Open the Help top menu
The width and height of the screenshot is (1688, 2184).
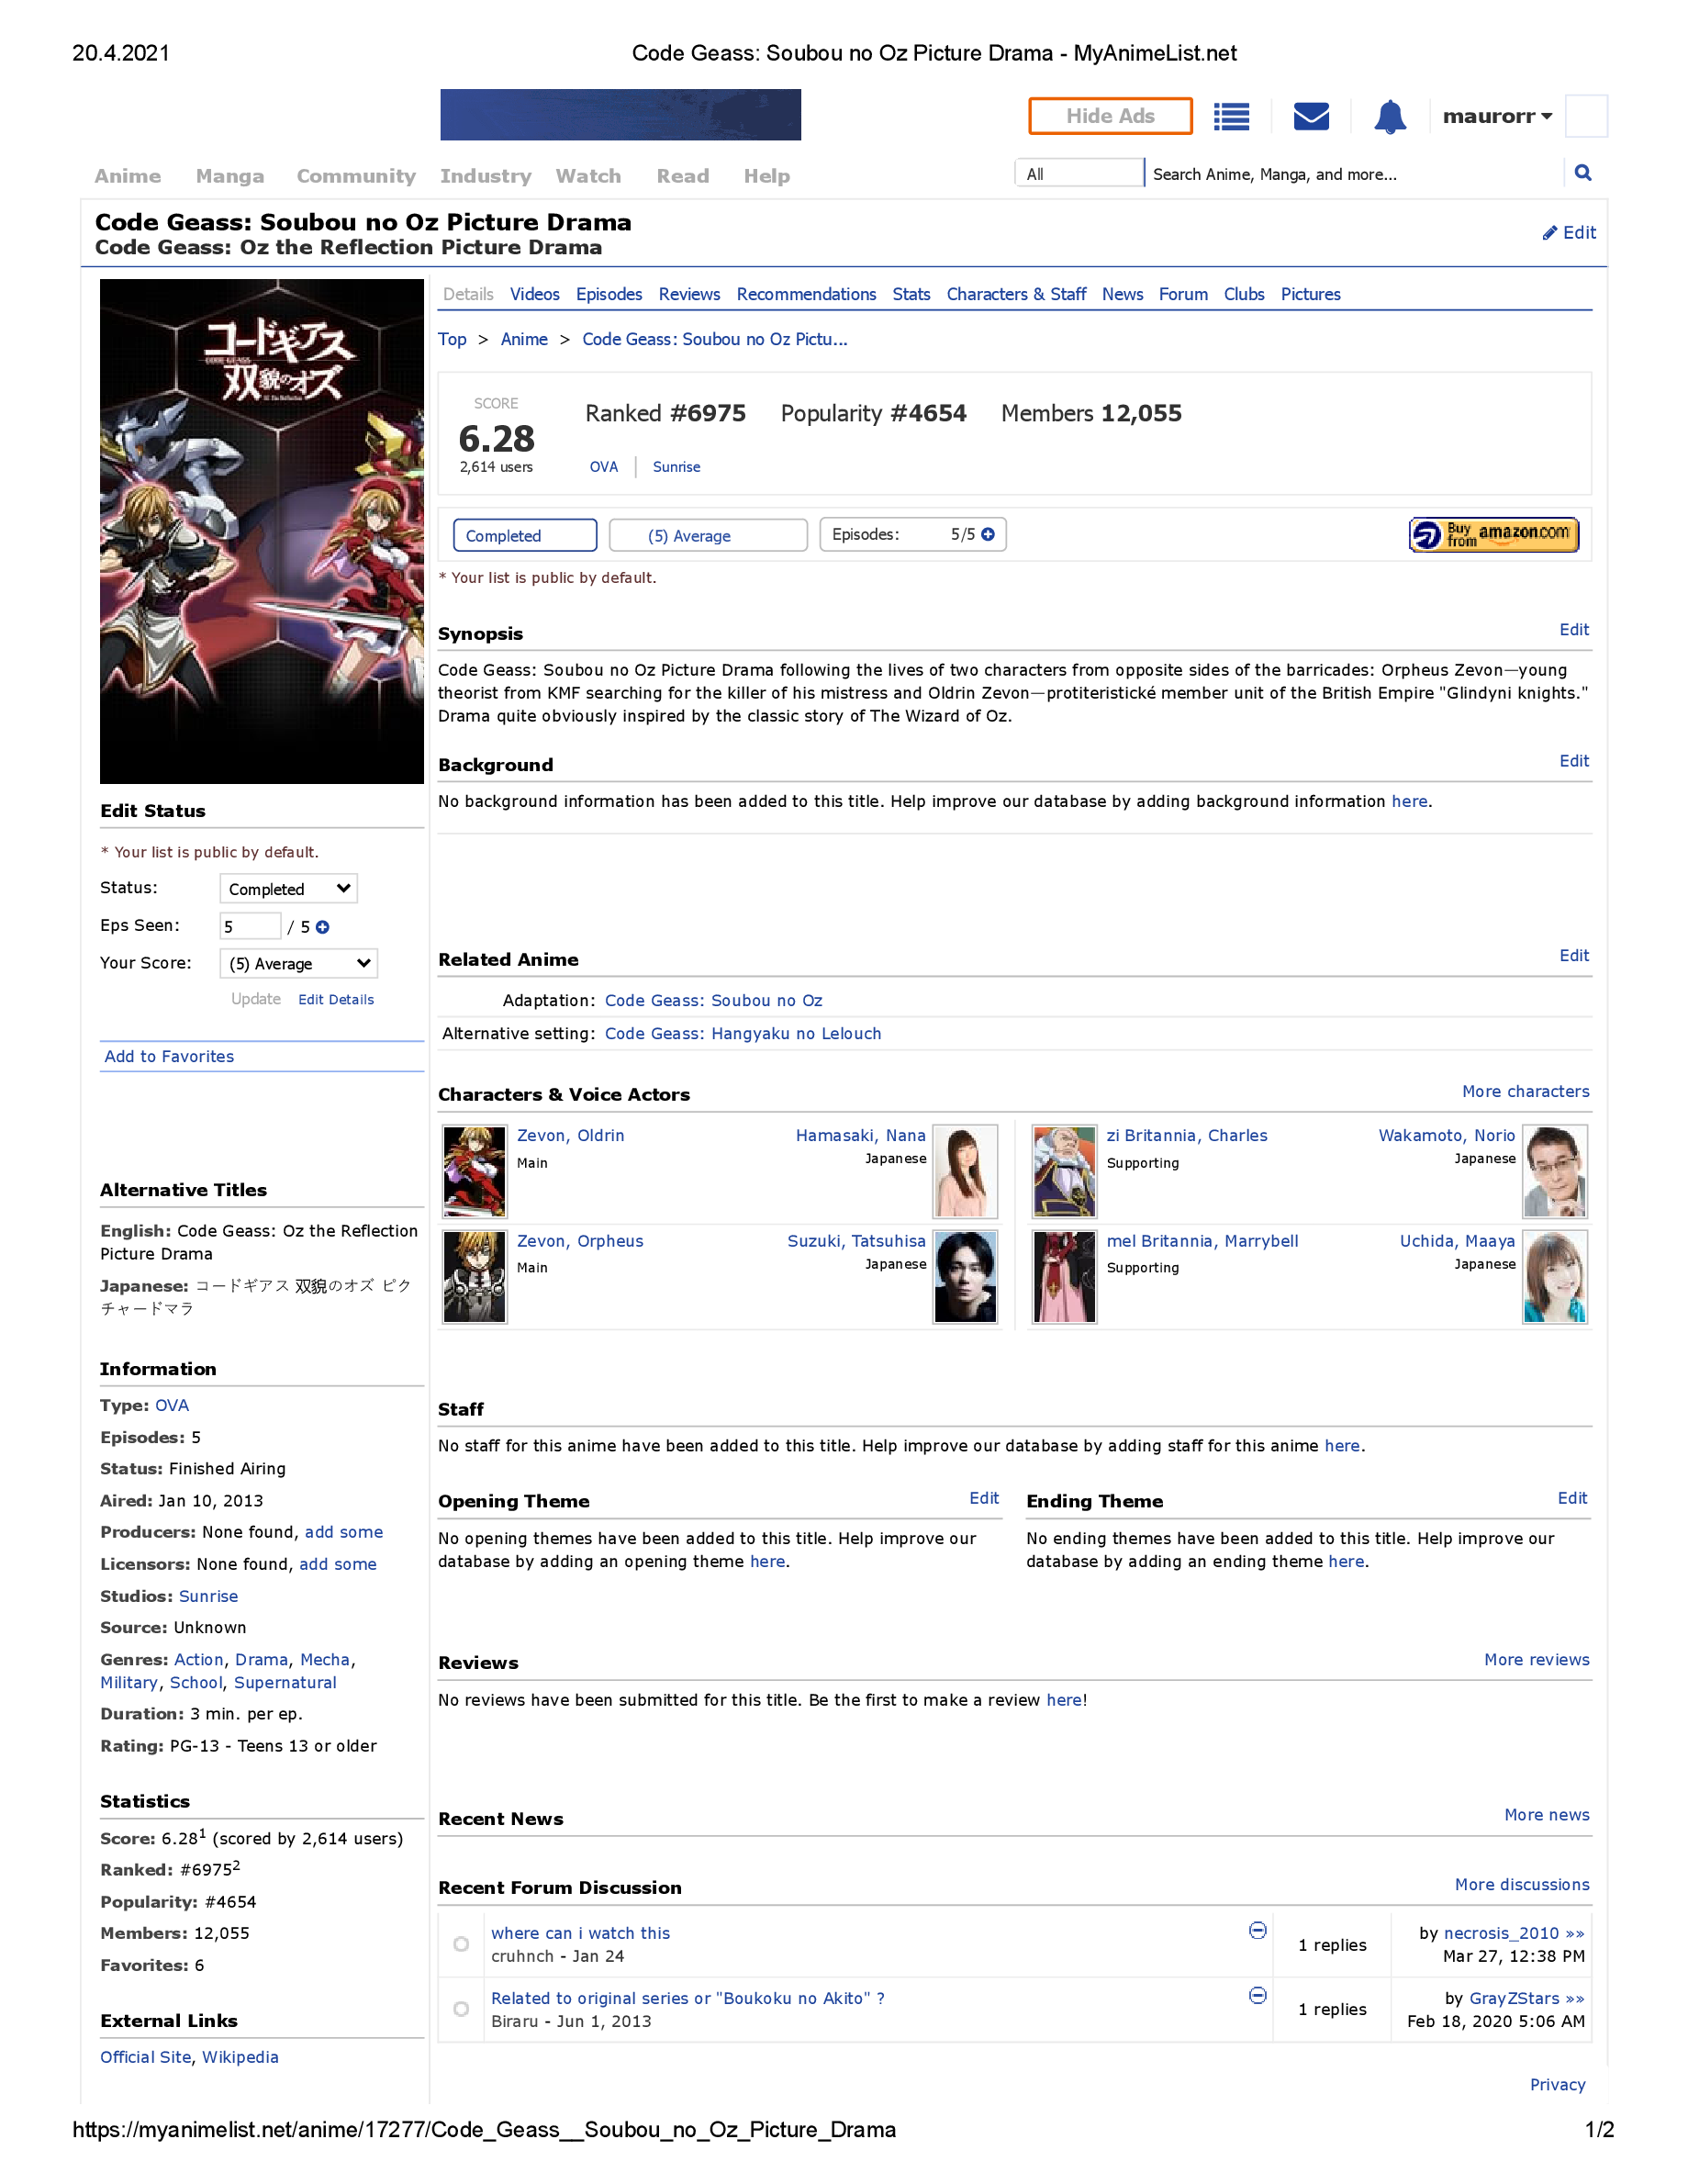click(767, 176)
